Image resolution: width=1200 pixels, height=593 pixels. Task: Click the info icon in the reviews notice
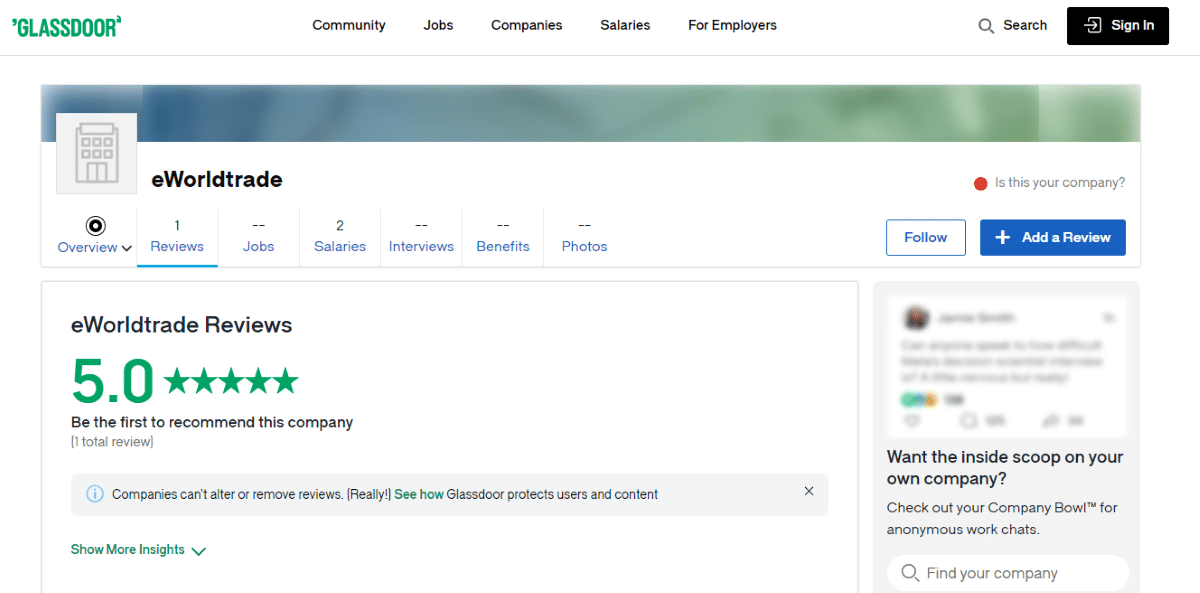[x=95, y=494]
